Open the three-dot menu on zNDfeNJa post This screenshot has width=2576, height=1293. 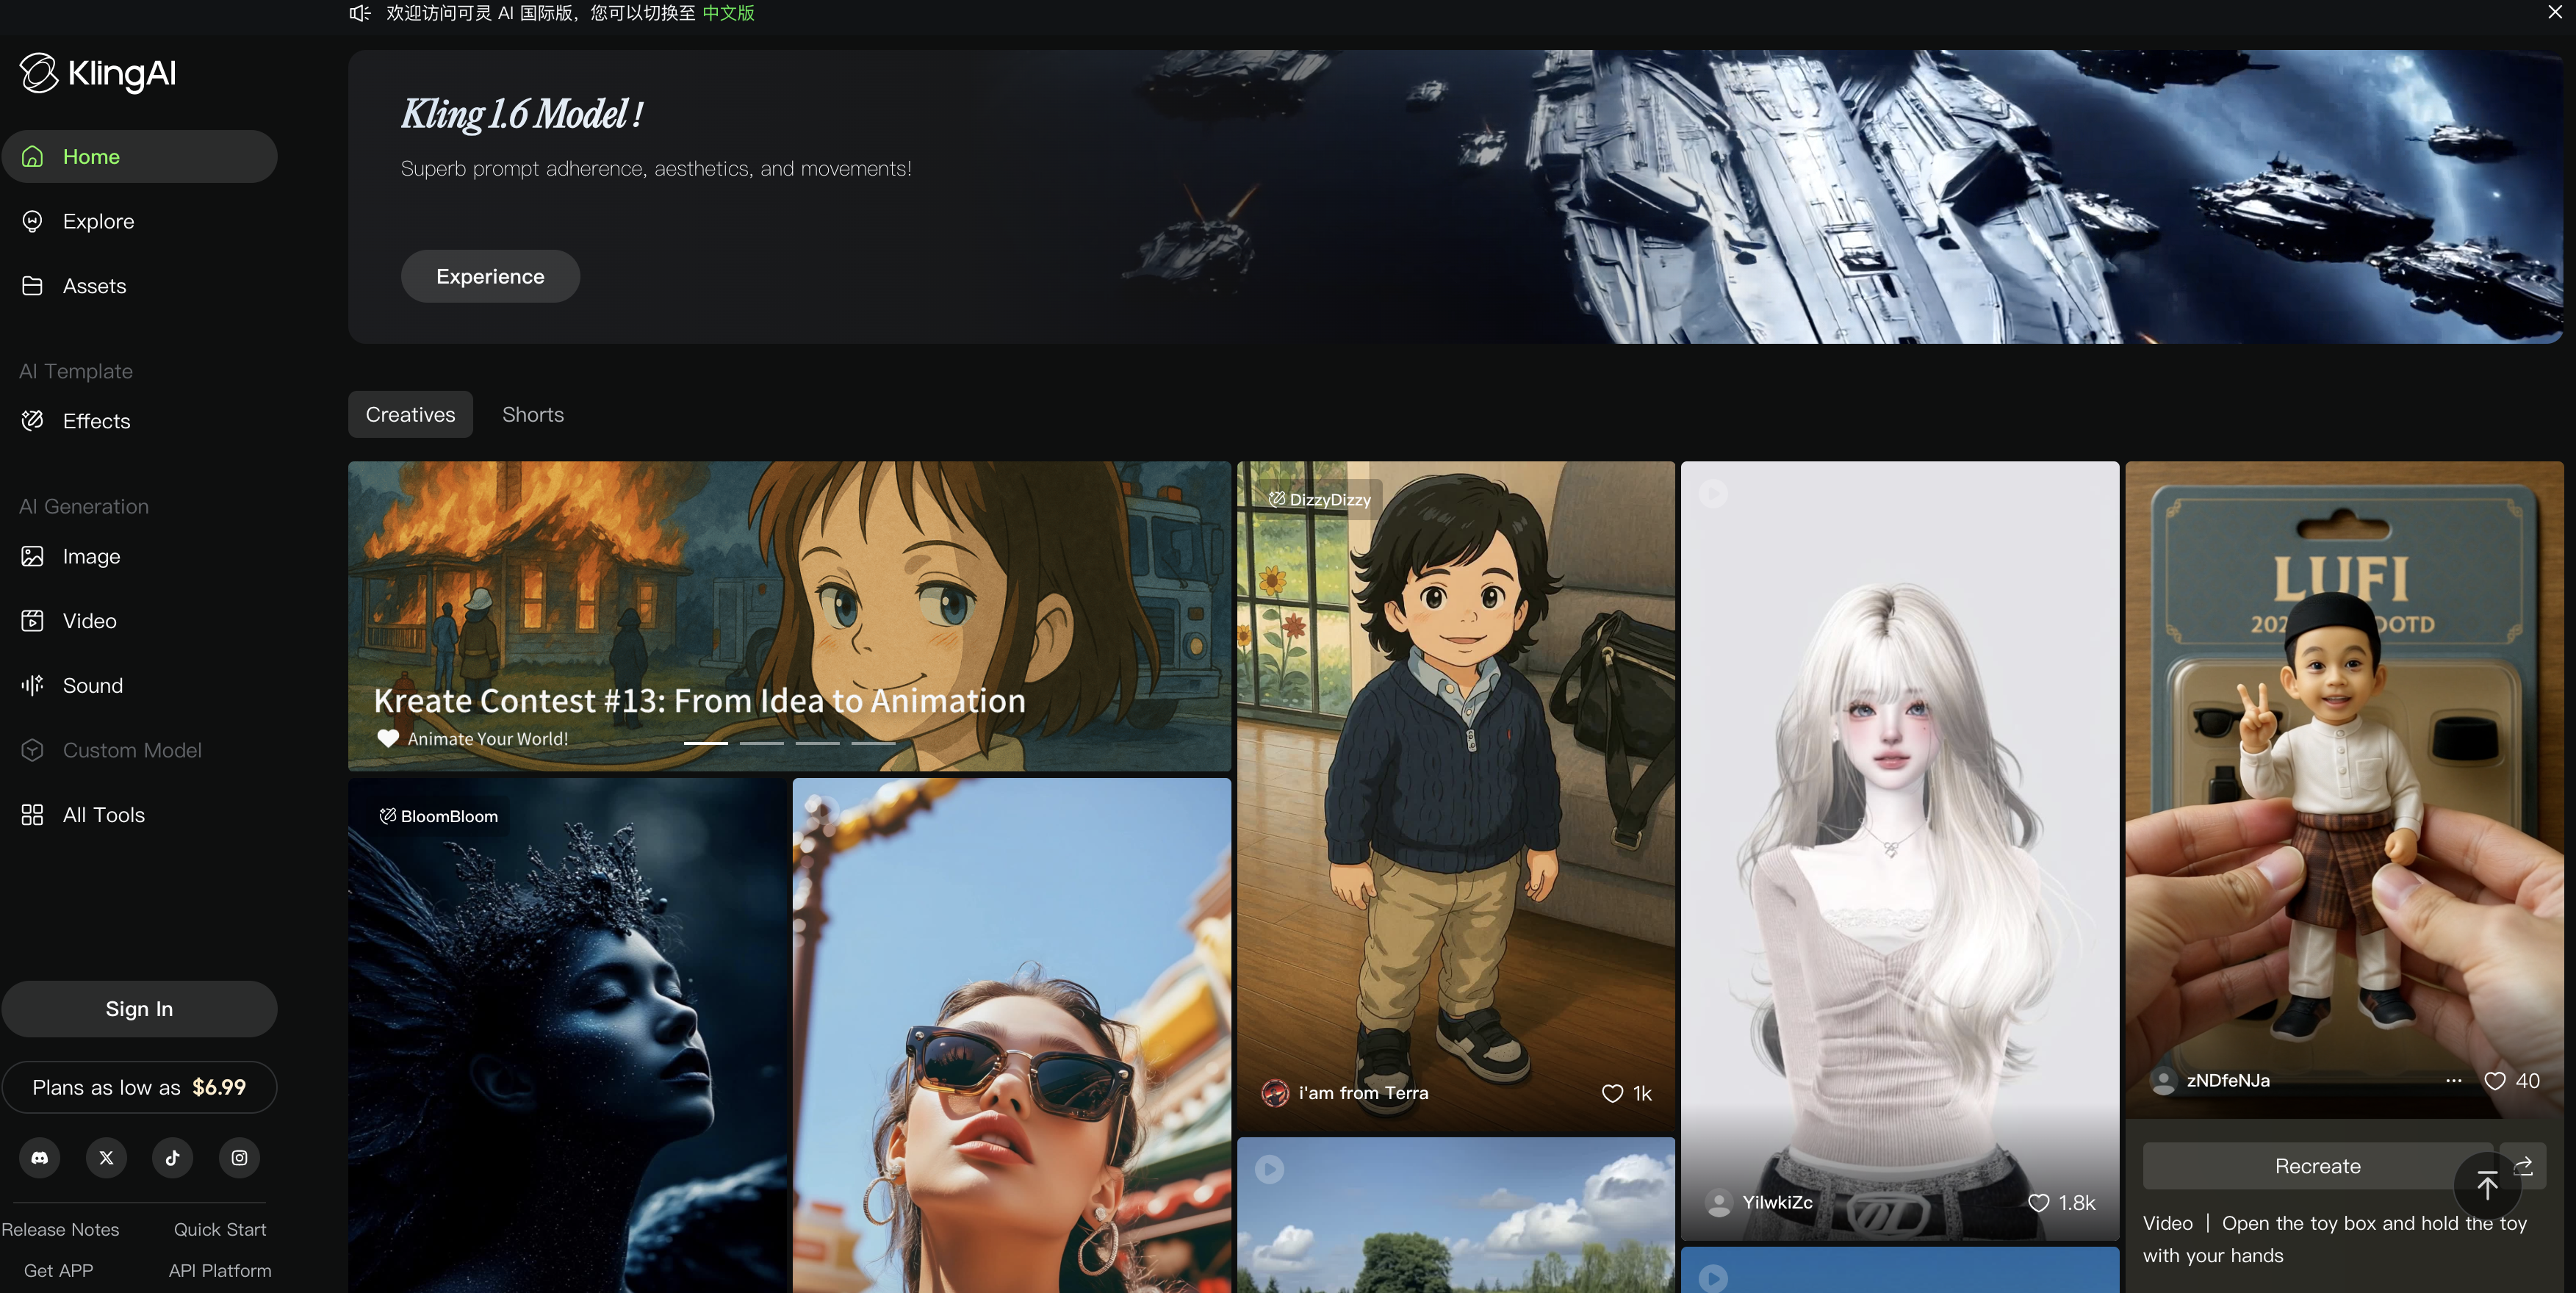point(2454,1080)
